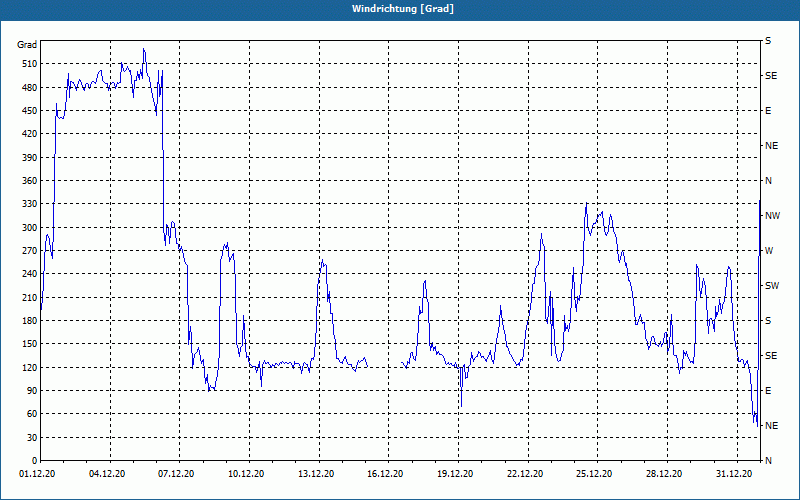The image size is (800, 500).
Task: Select the 150 axis value
Action: point(29,344)
